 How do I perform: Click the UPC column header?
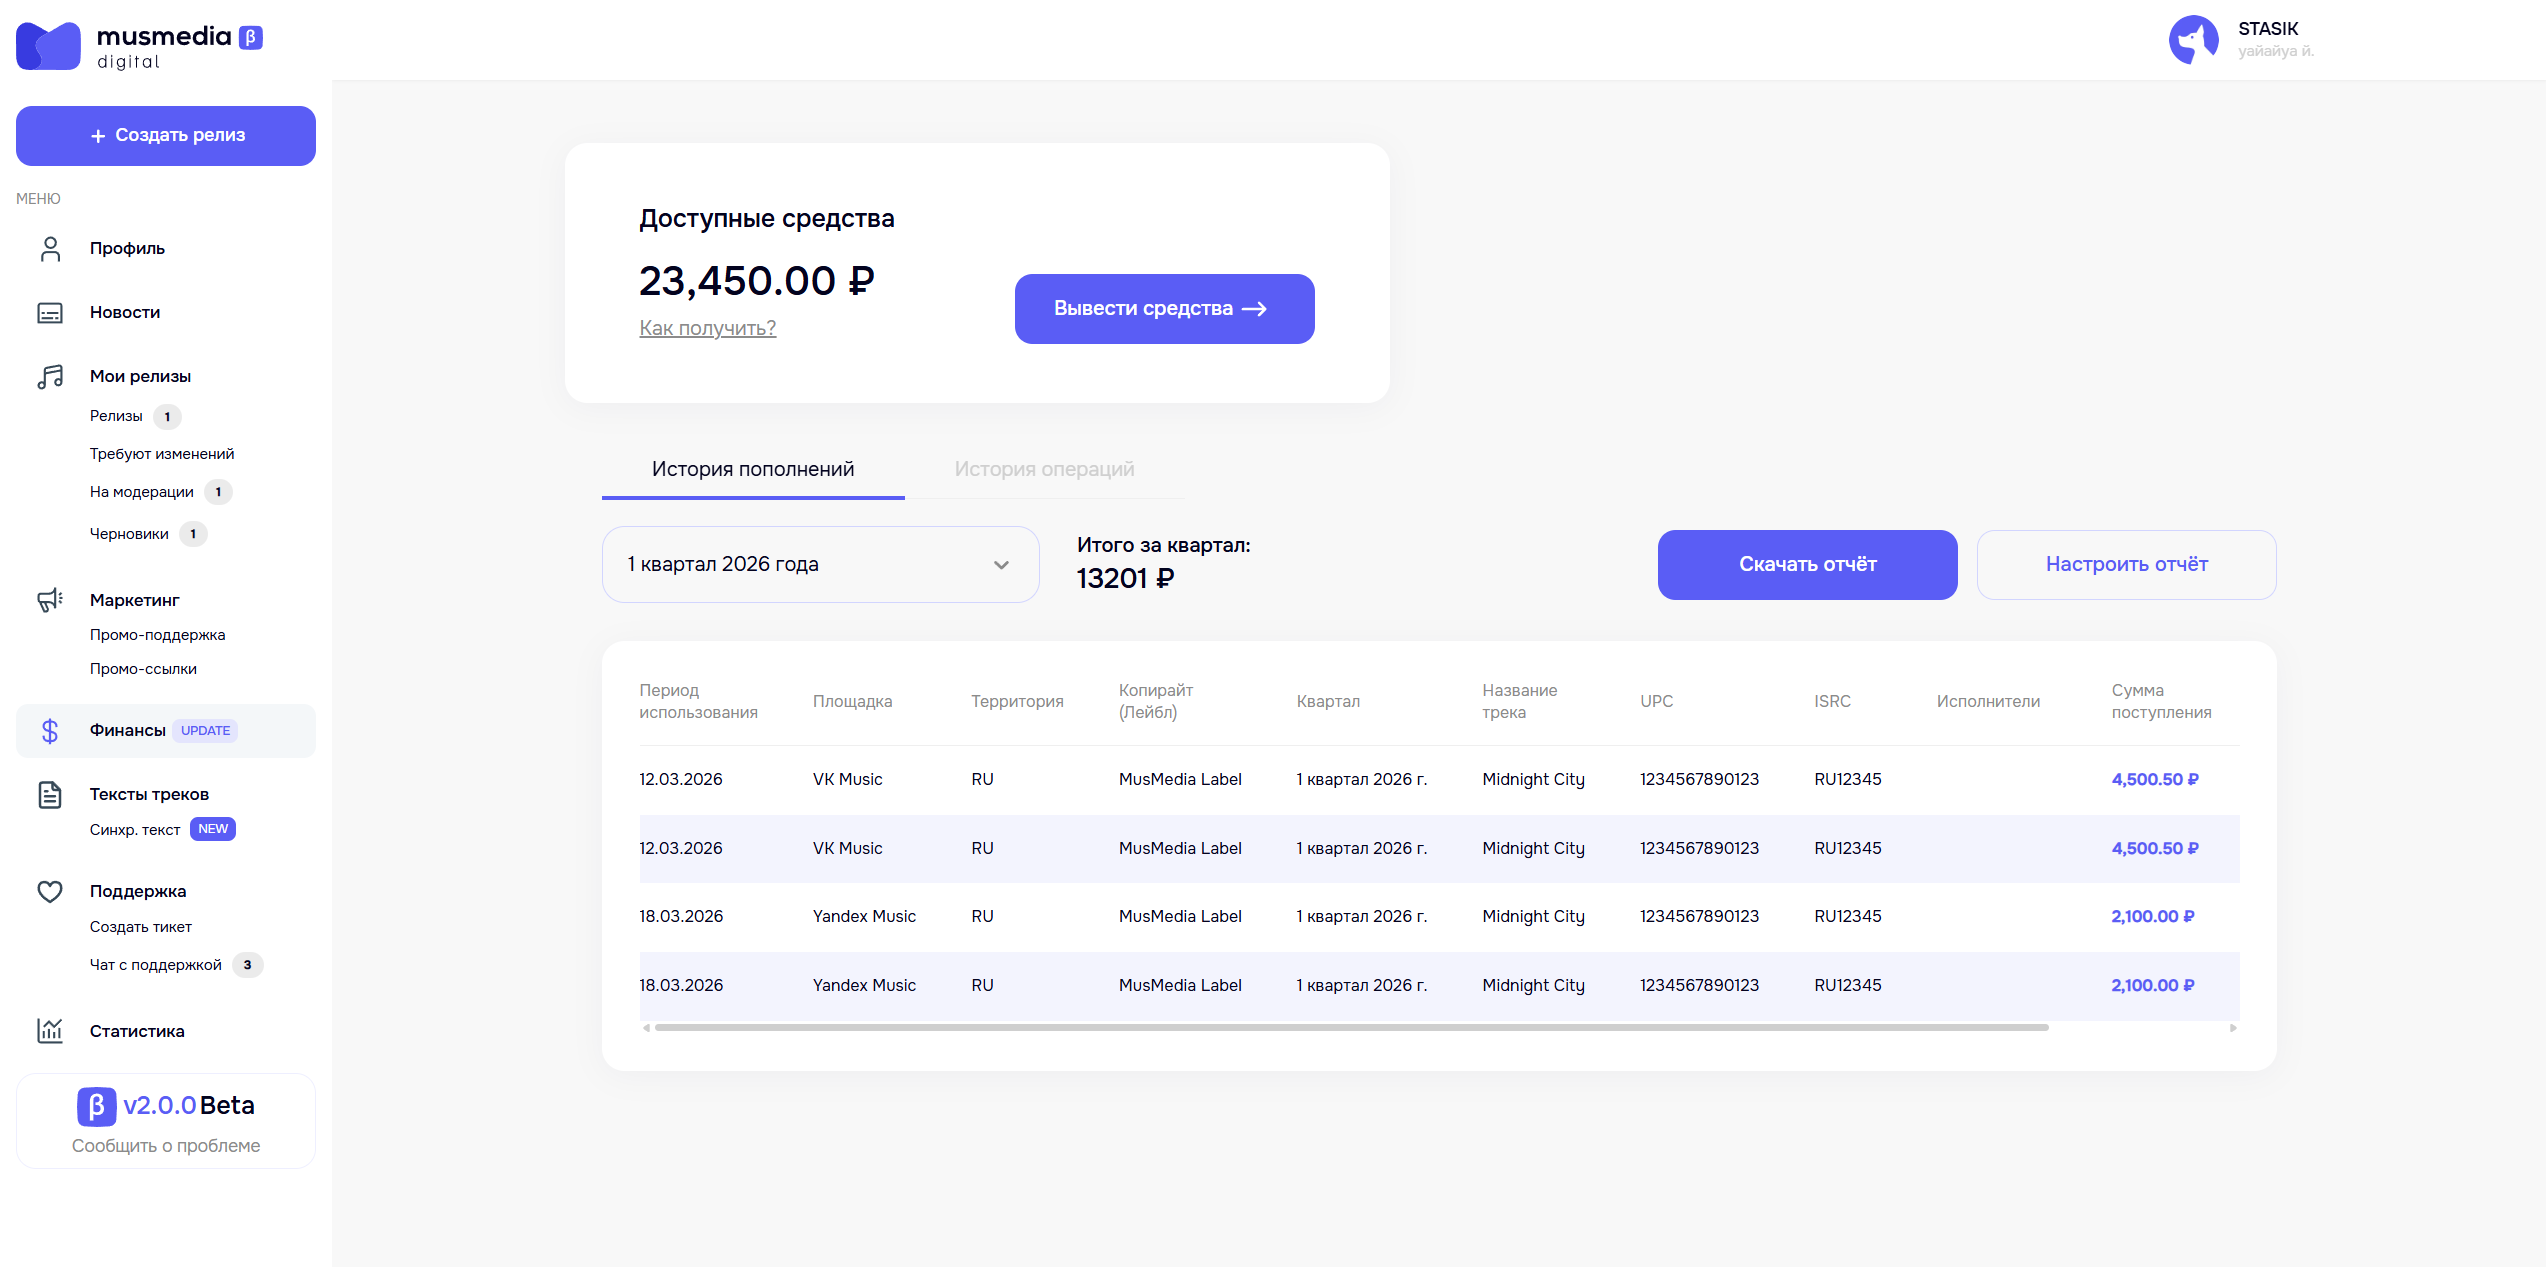coord(1656,702)
